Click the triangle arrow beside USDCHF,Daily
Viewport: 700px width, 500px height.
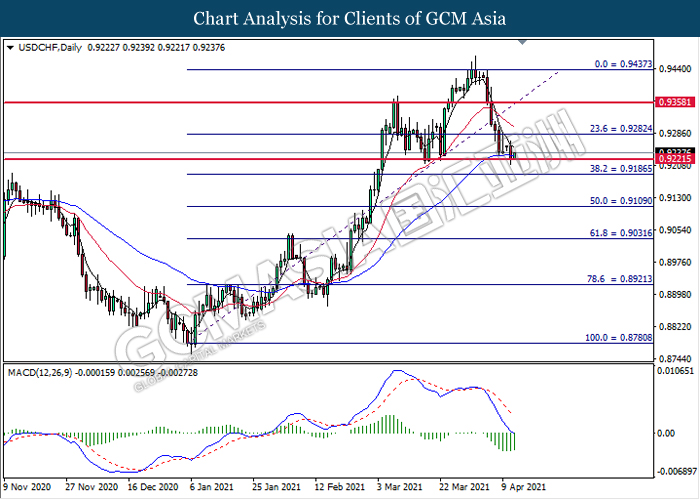tap(10, 47)
